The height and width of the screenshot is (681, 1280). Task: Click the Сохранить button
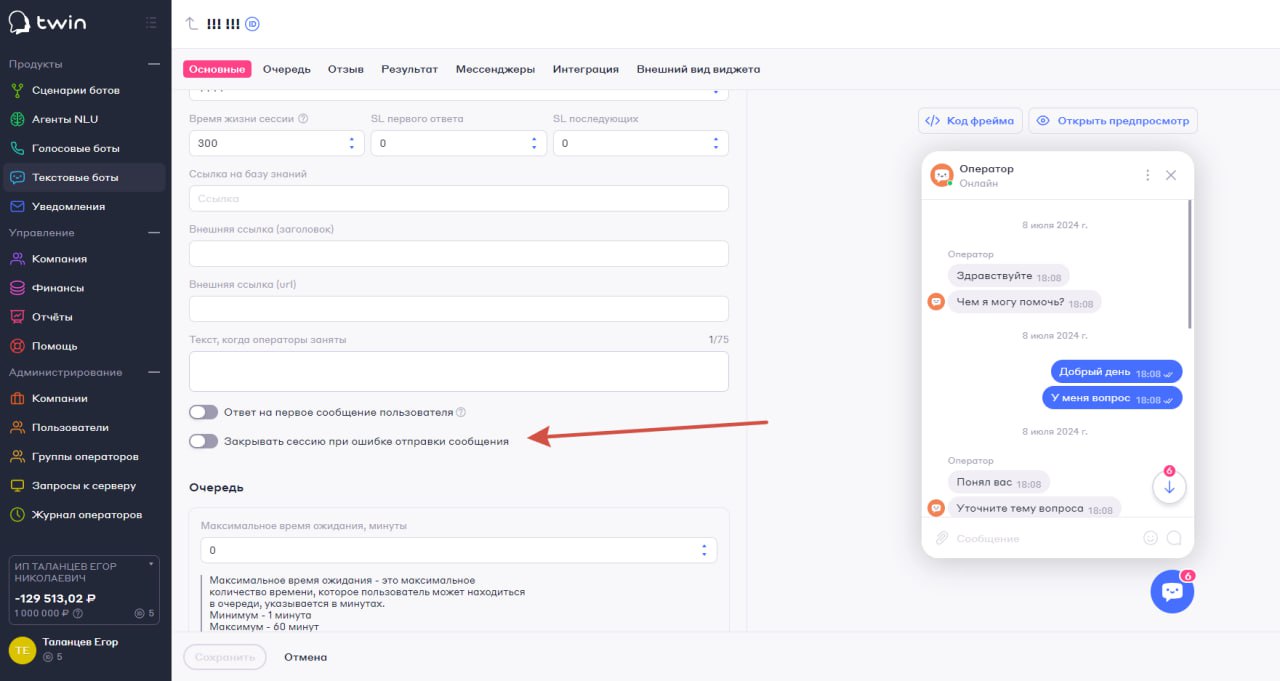coord(225,657)
